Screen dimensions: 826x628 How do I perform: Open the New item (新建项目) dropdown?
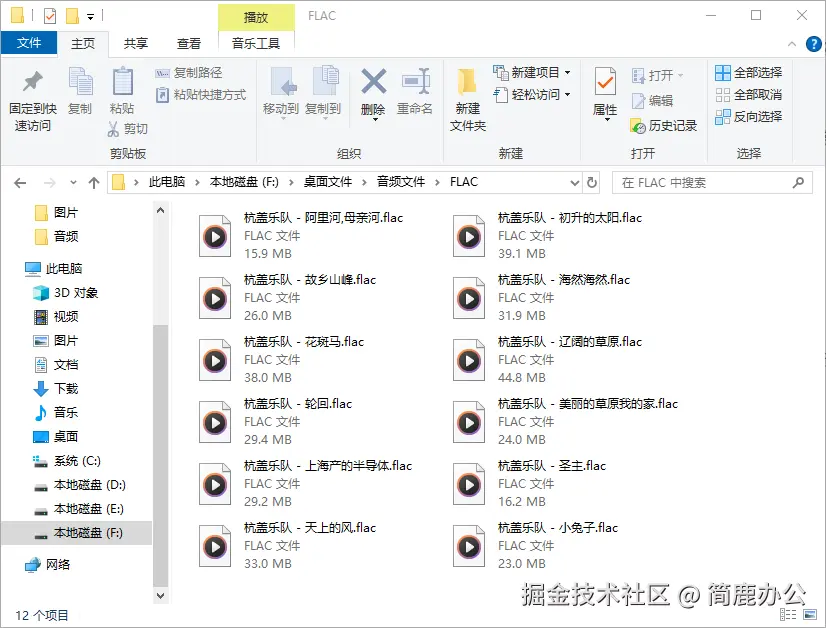532,72
